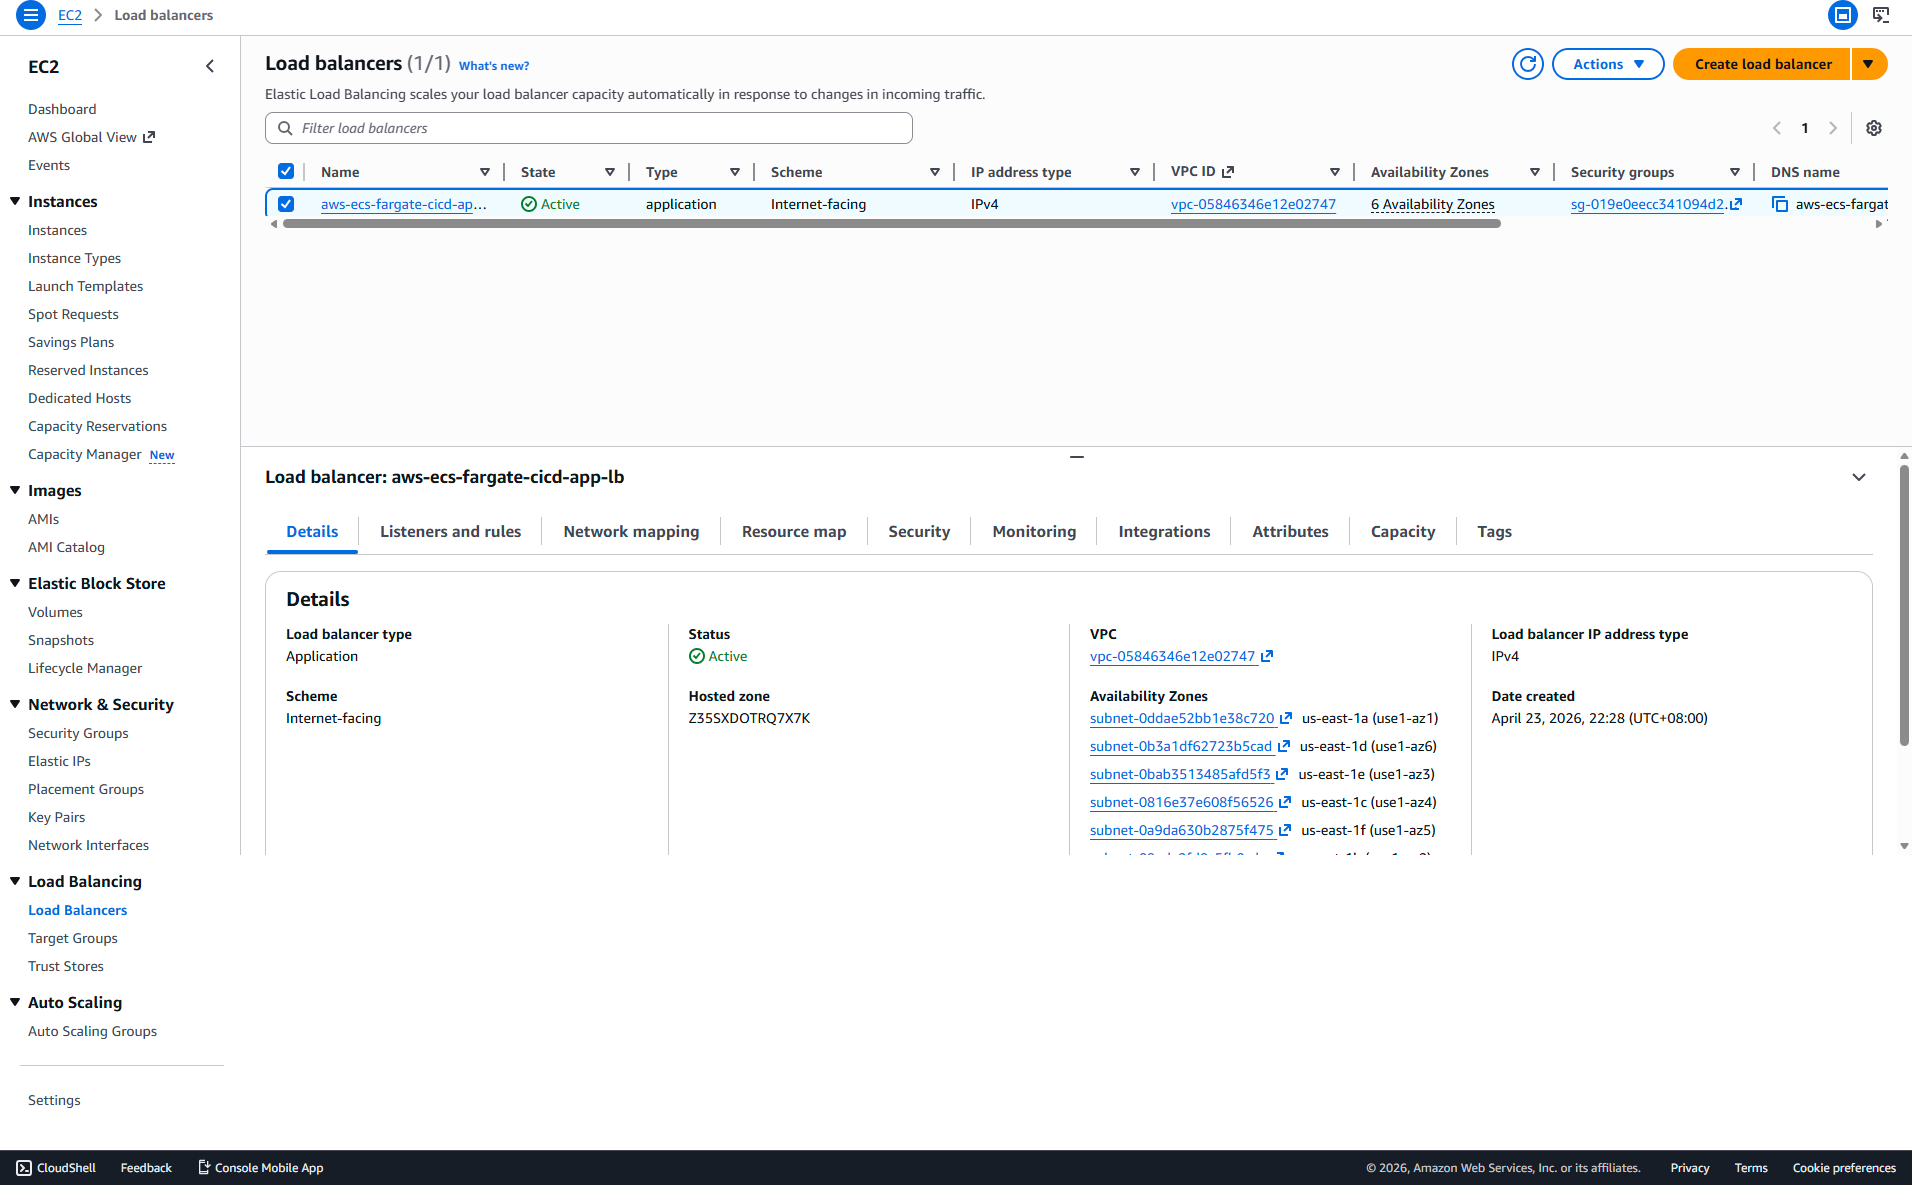Open the Network mapping tab
Viewport: 1912px width, 1185px height.
coord(631,532)
